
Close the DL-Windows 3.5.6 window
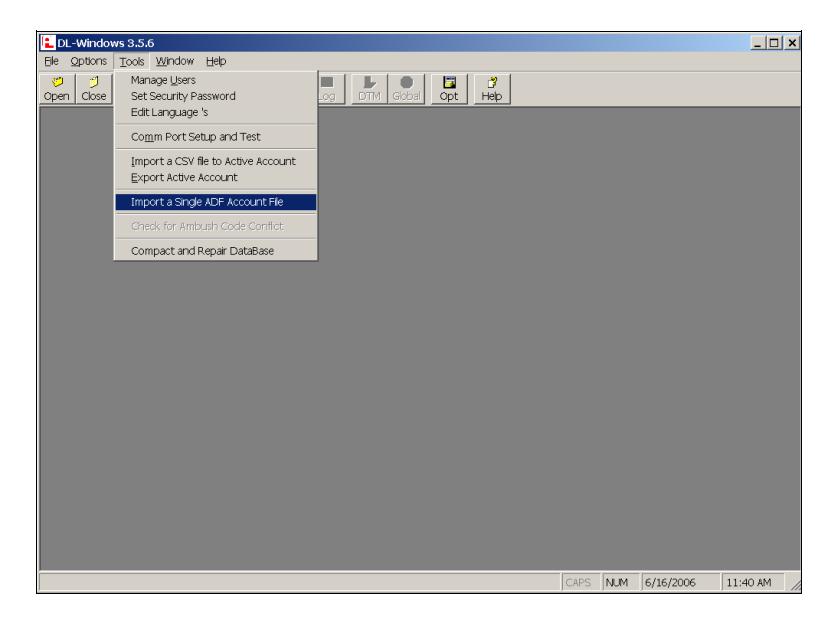point(792,43)
